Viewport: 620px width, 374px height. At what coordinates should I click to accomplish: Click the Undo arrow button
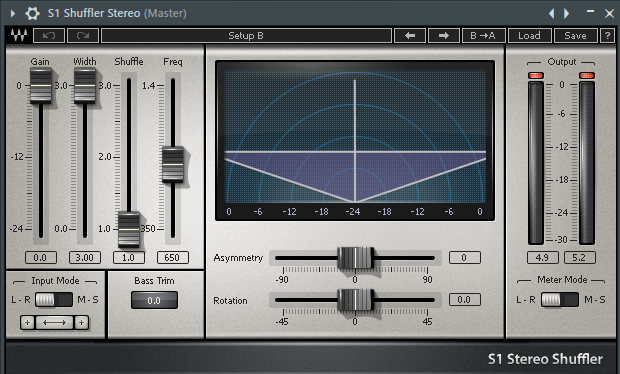click(x=49, y=36)
